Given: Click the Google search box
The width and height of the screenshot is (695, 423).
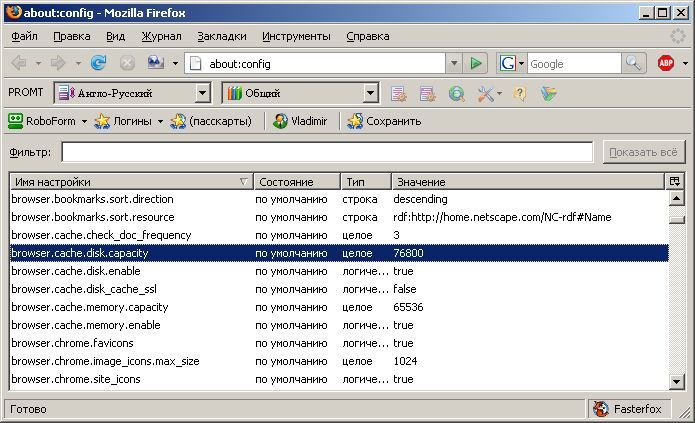Looking at the screenshot, I should coord(574,64).
